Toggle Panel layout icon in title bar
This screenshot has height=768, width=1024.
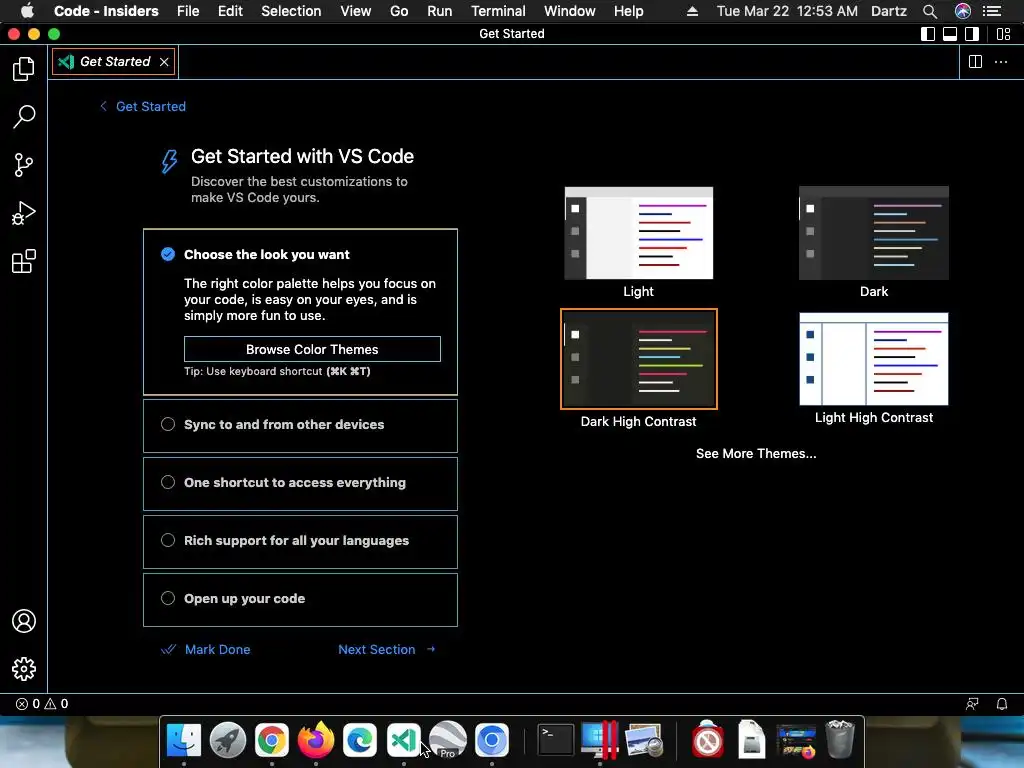tap(950, 34)
